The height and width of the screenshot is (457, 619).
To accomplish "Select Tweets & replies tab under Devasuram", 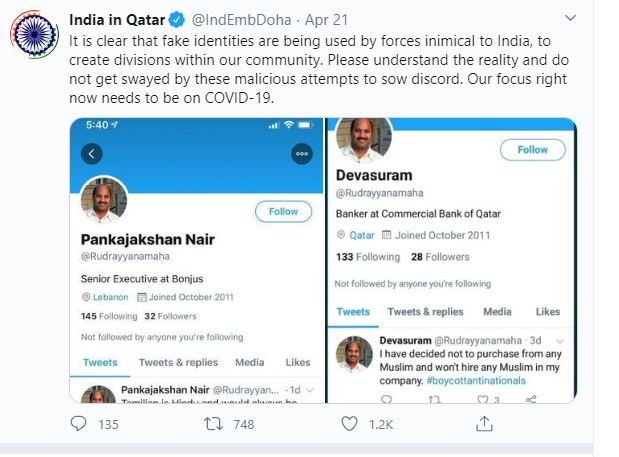I will point(425,312).
